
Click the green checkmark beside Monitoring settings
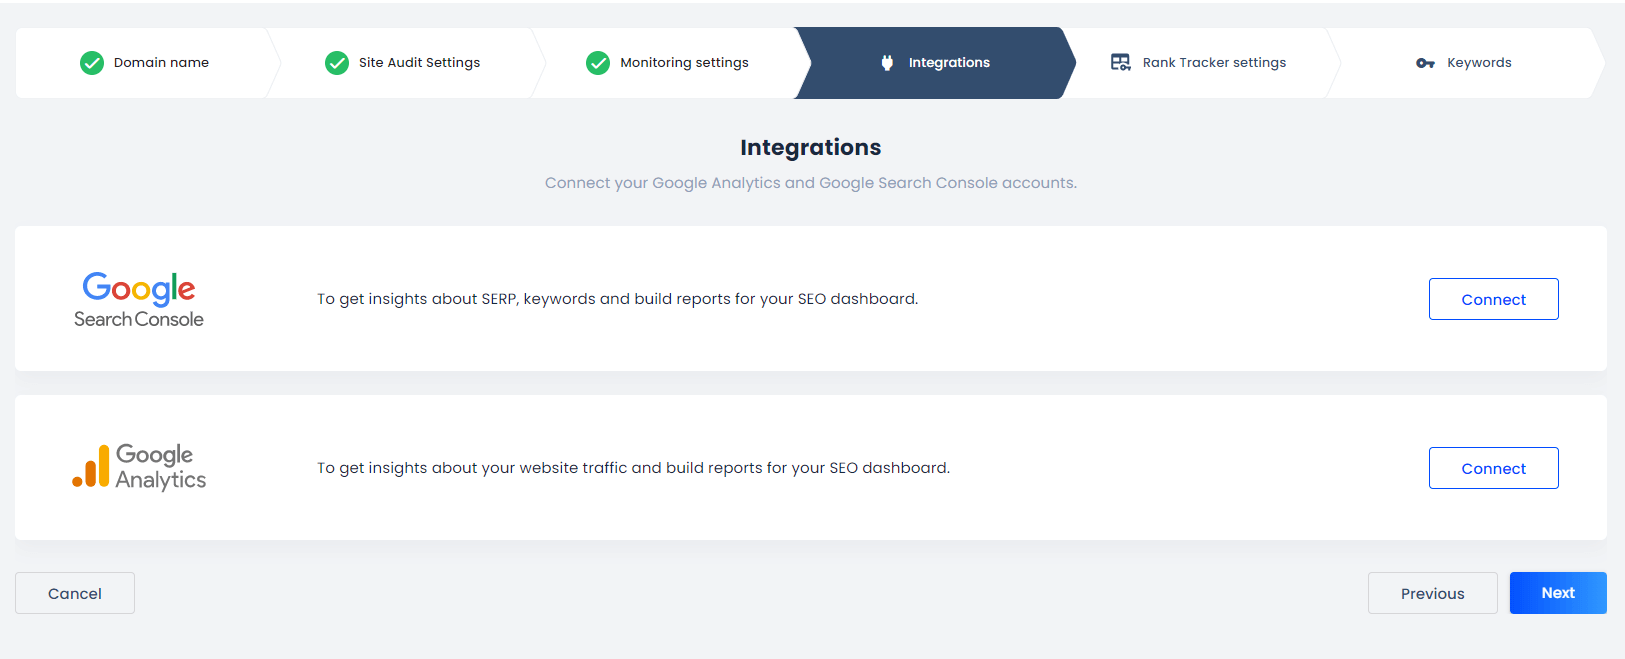[598, 63]
